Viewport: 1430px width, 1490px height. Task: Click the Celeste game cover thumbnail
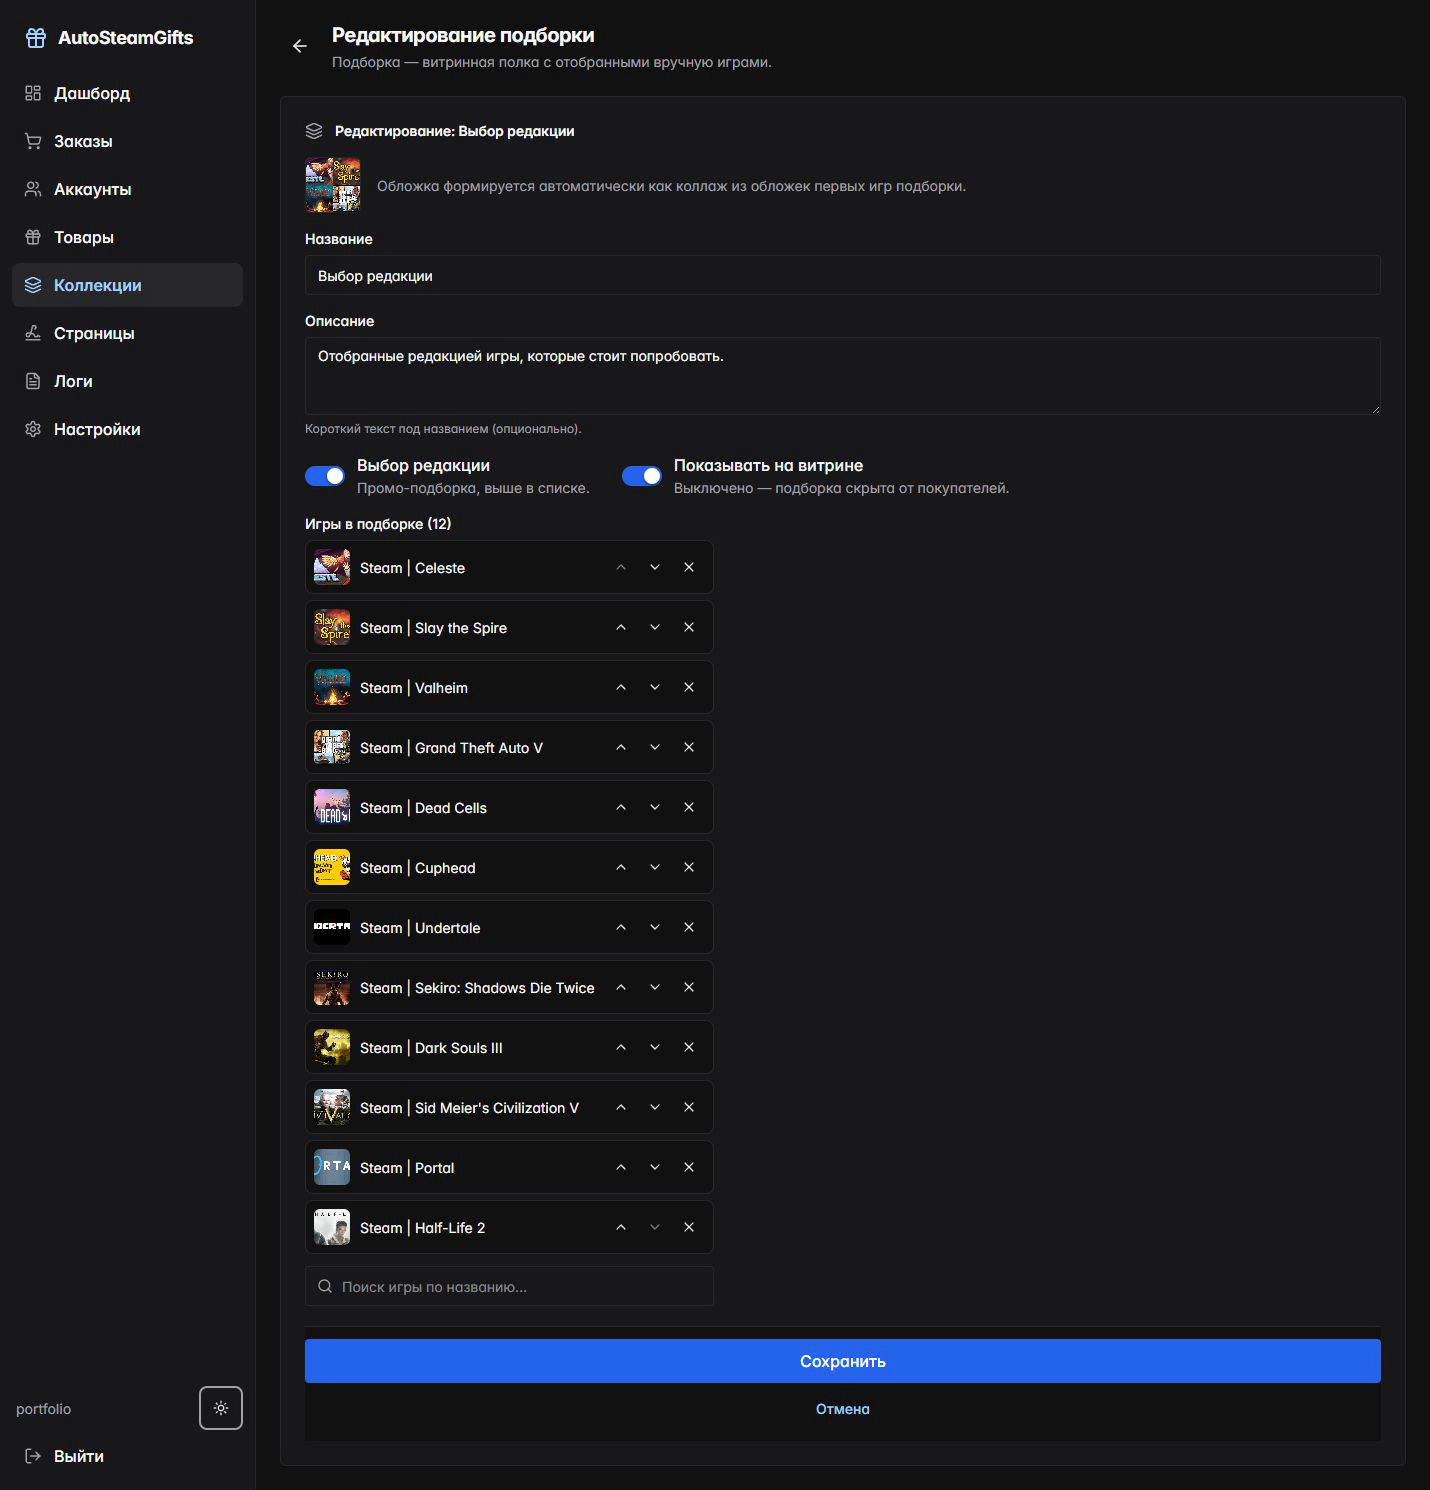tap(332, 567)
